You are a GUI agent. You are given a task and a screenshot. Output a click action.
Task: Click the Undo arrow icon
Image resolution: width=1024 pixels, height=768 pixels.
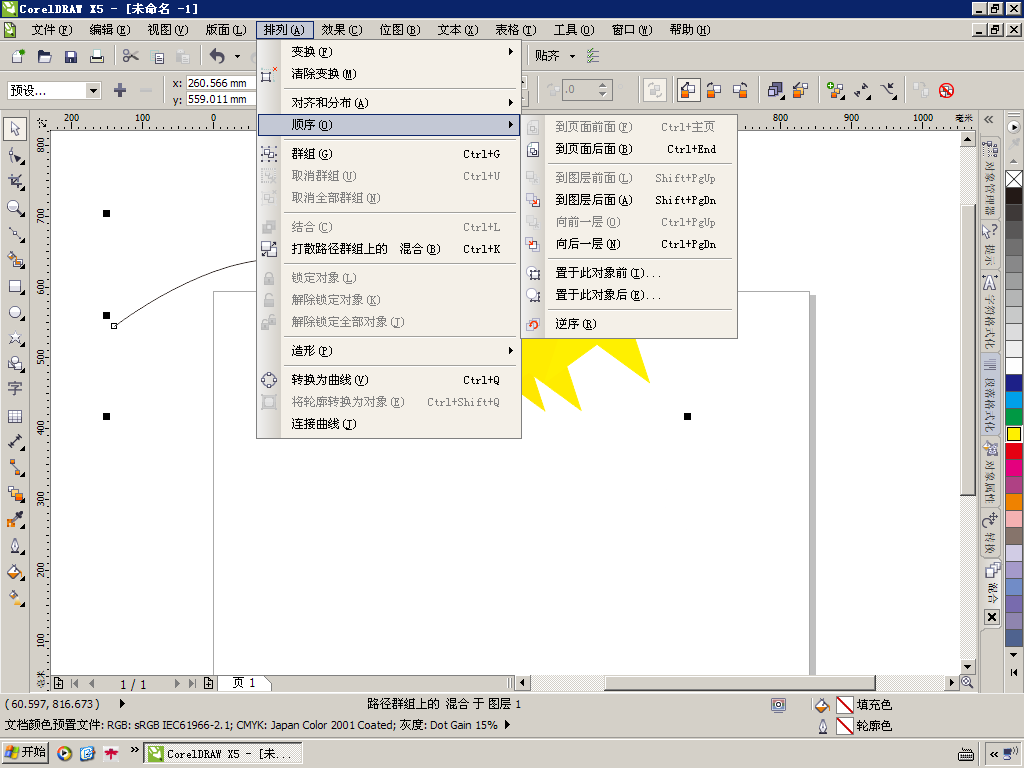pyautogui.click(x=217, y=56)
